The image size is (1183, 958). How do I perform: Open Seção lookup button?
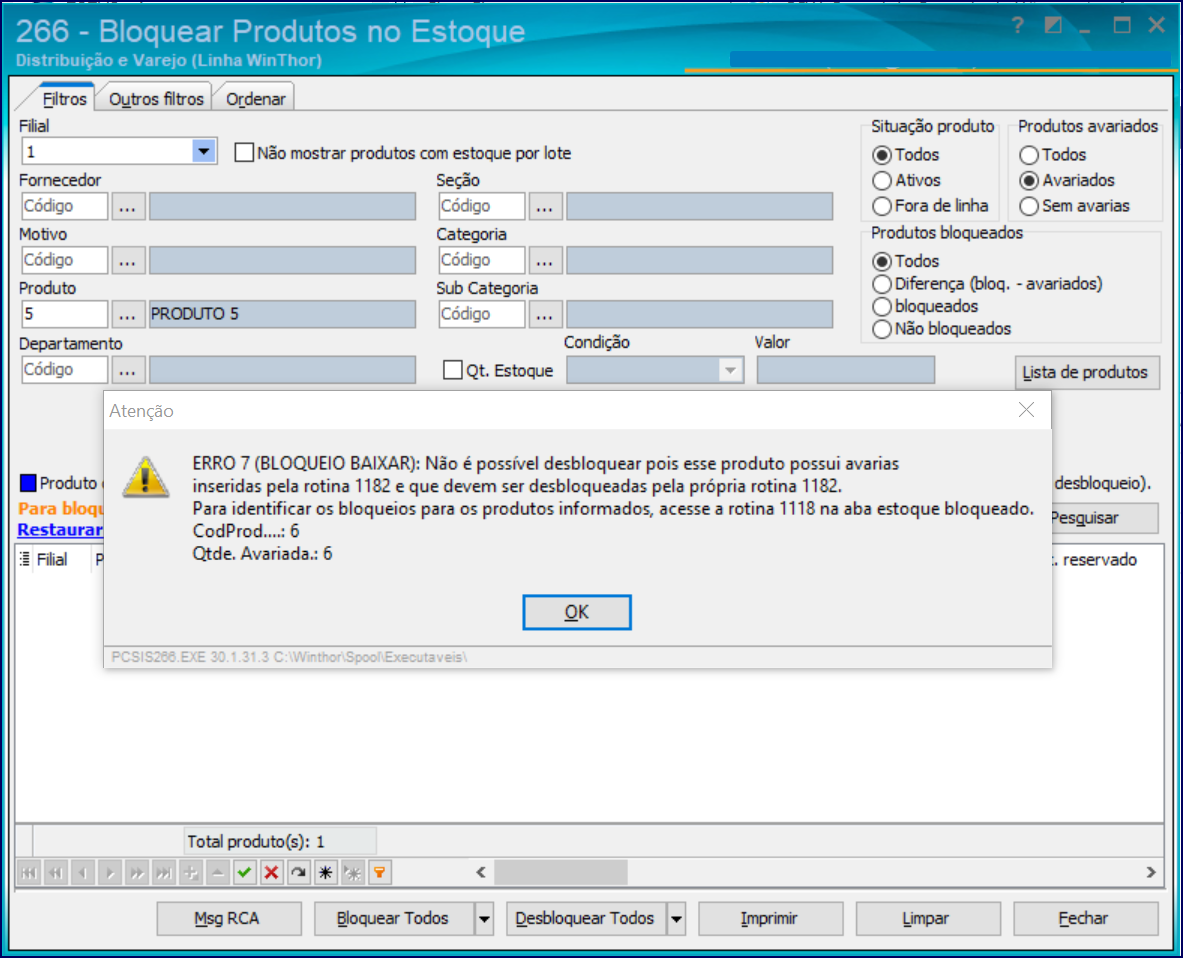pyautogui.click(x=545, y=206)
